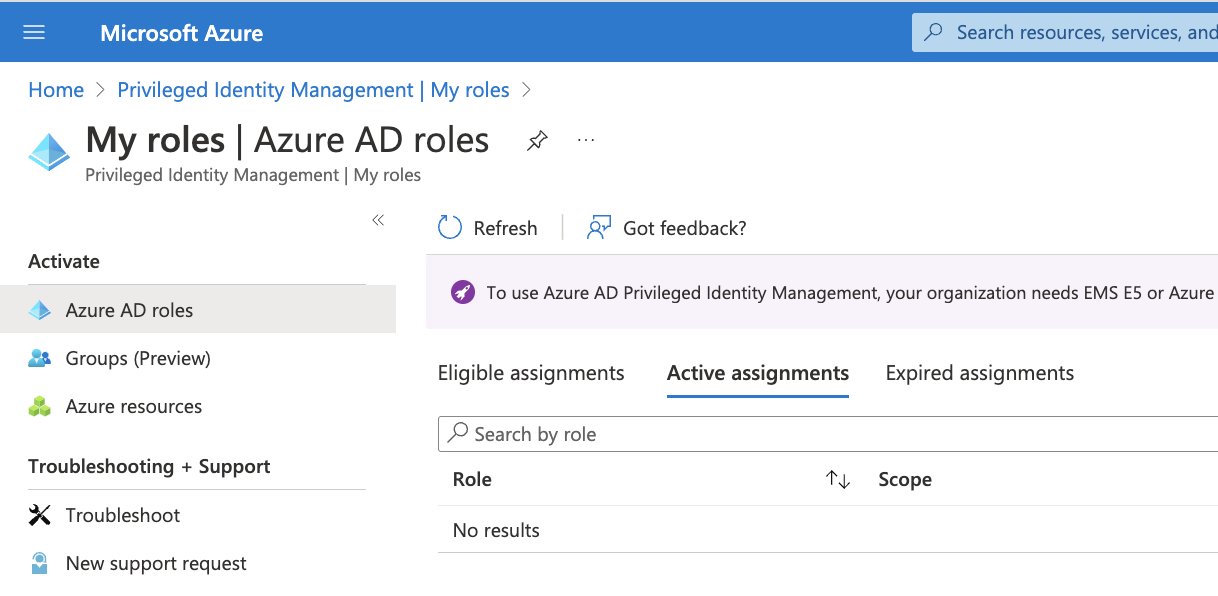Click the New support request icon

(x=40, y=563)
